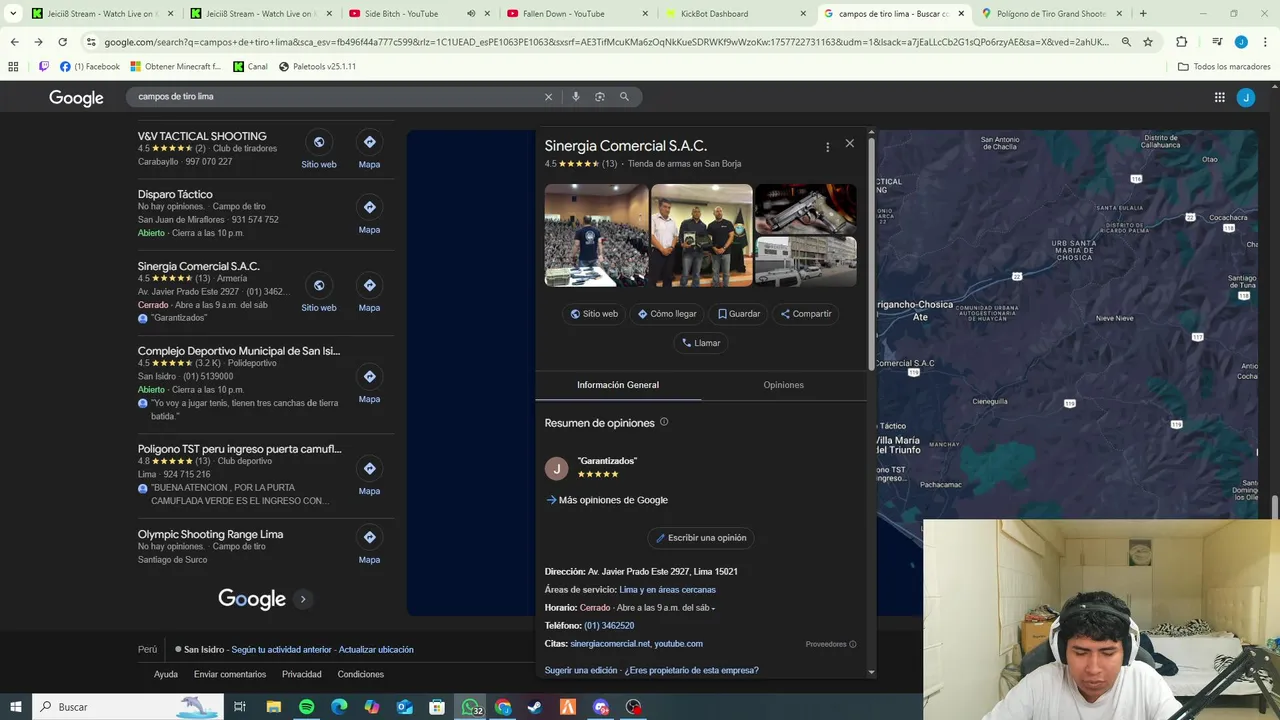Open the Google apps grid

point(1219,97)
